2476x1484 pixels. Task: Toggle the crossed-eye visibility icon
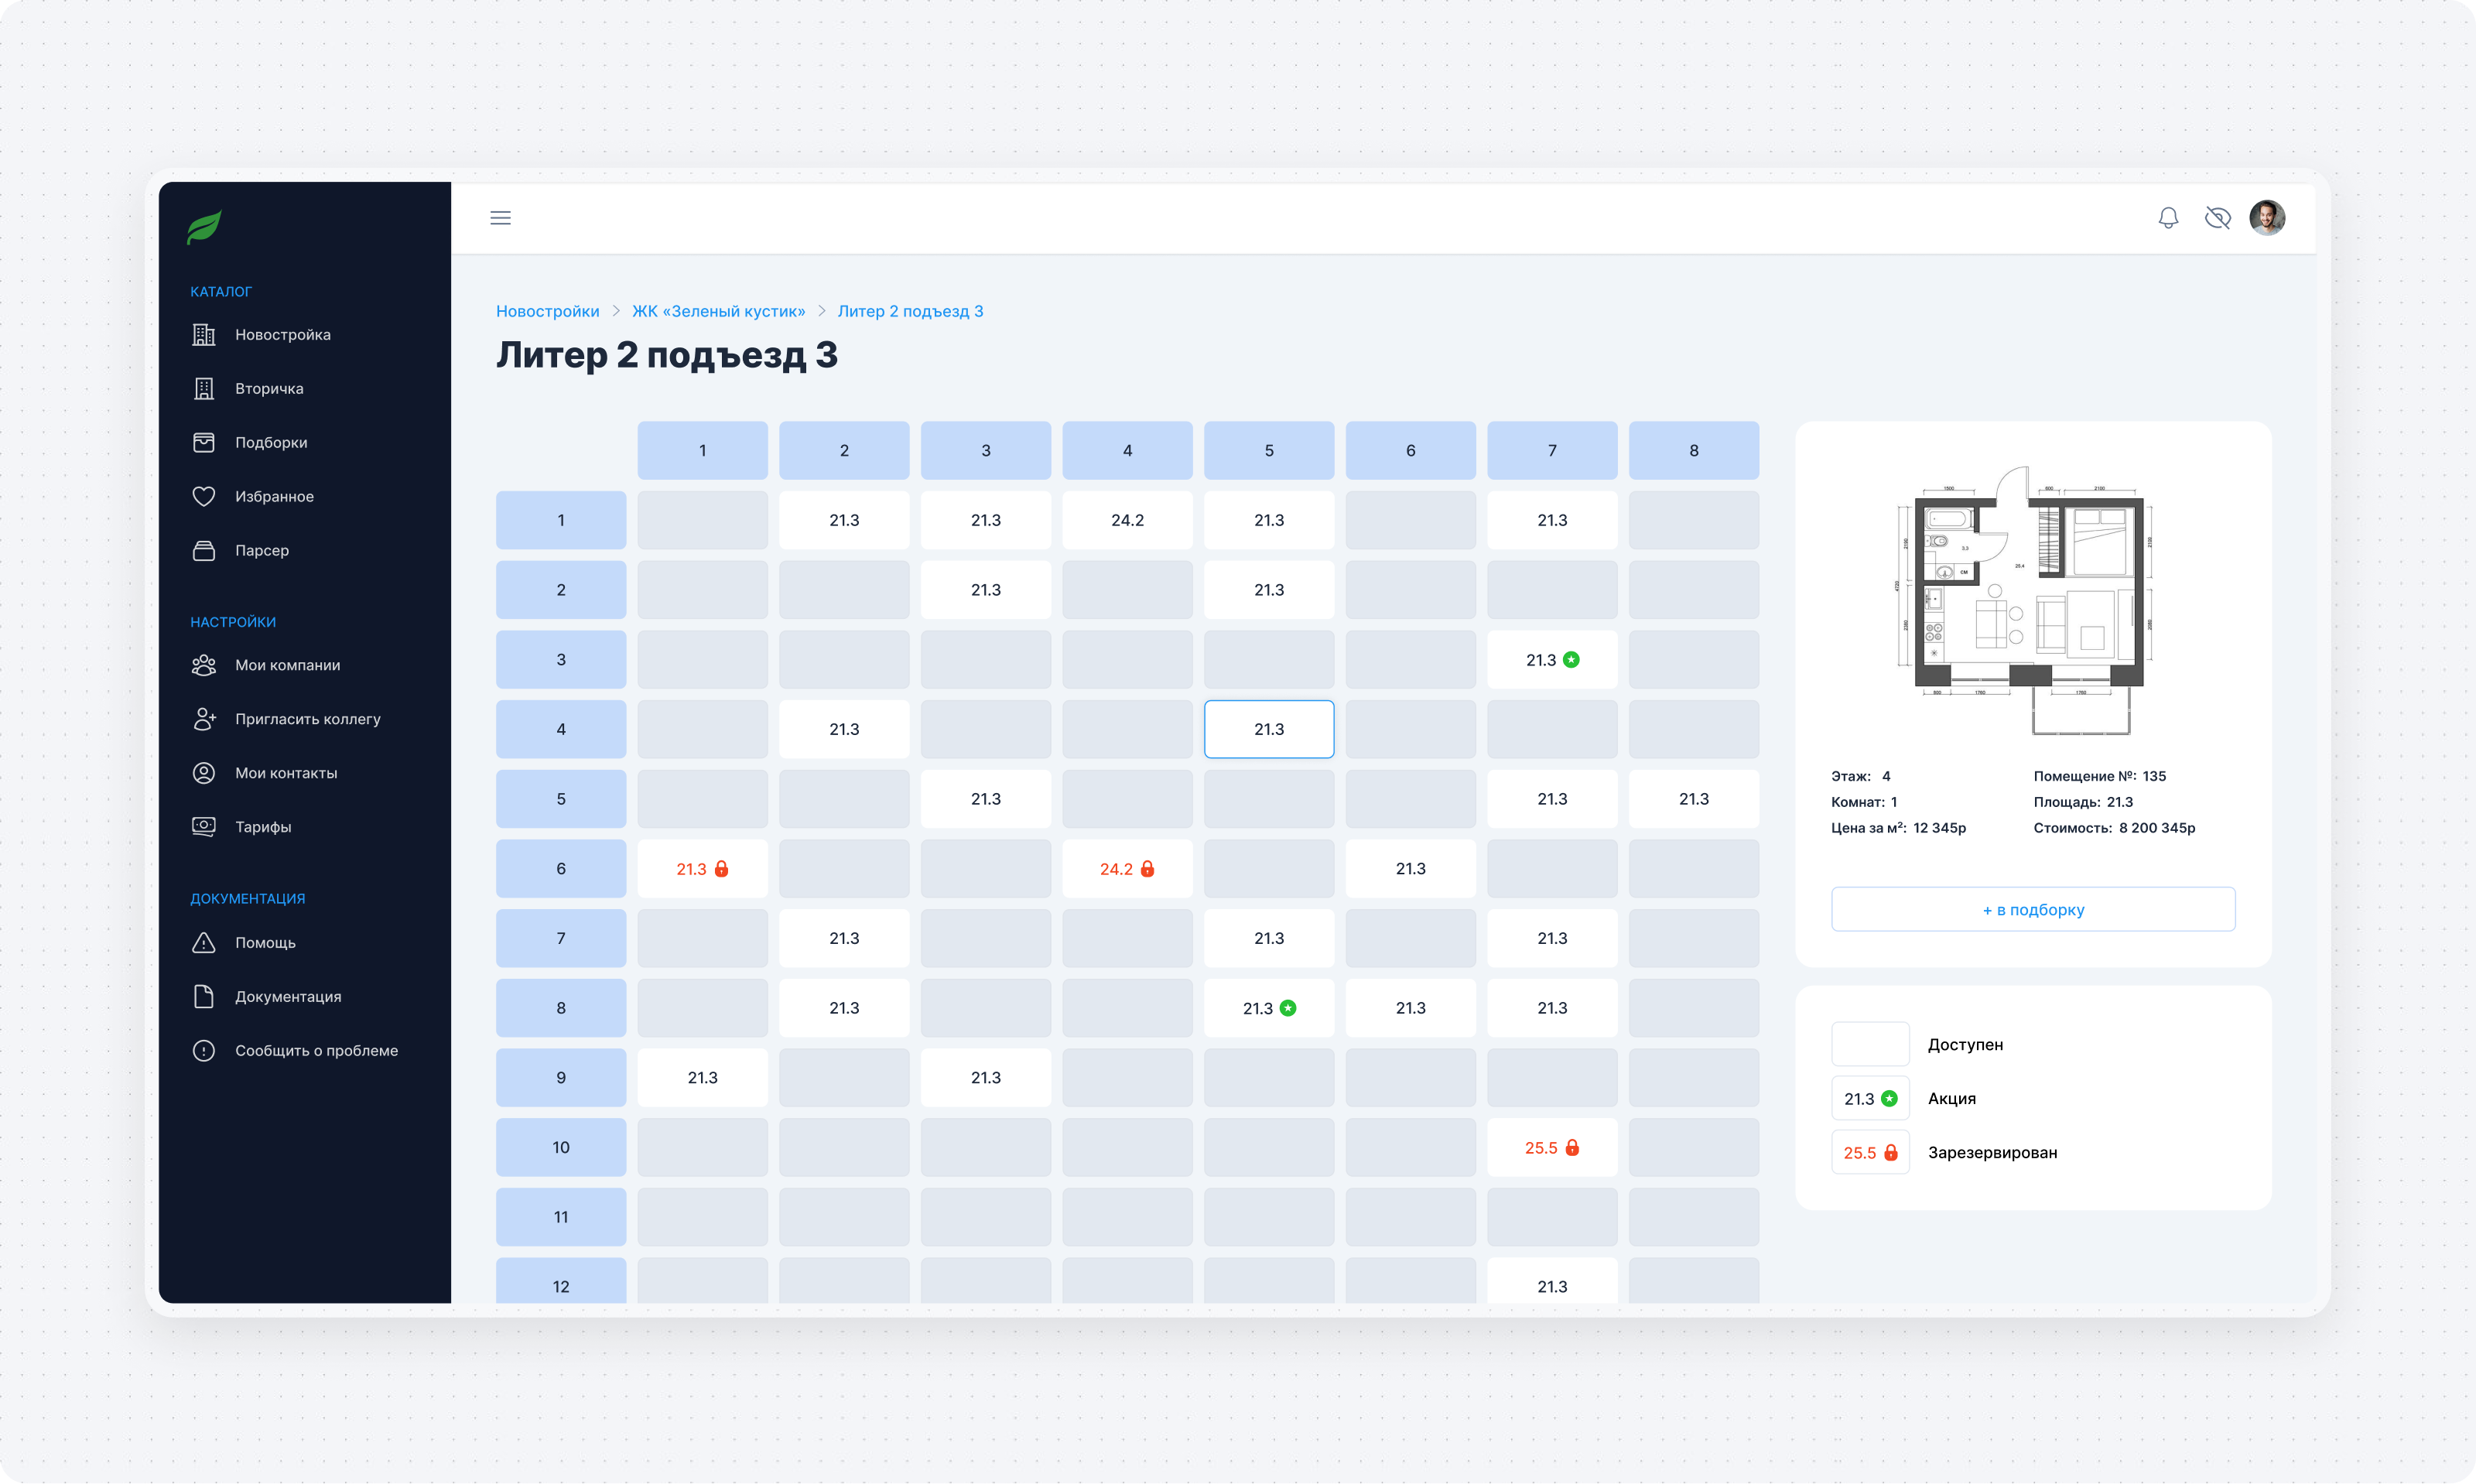[2217, 218]
